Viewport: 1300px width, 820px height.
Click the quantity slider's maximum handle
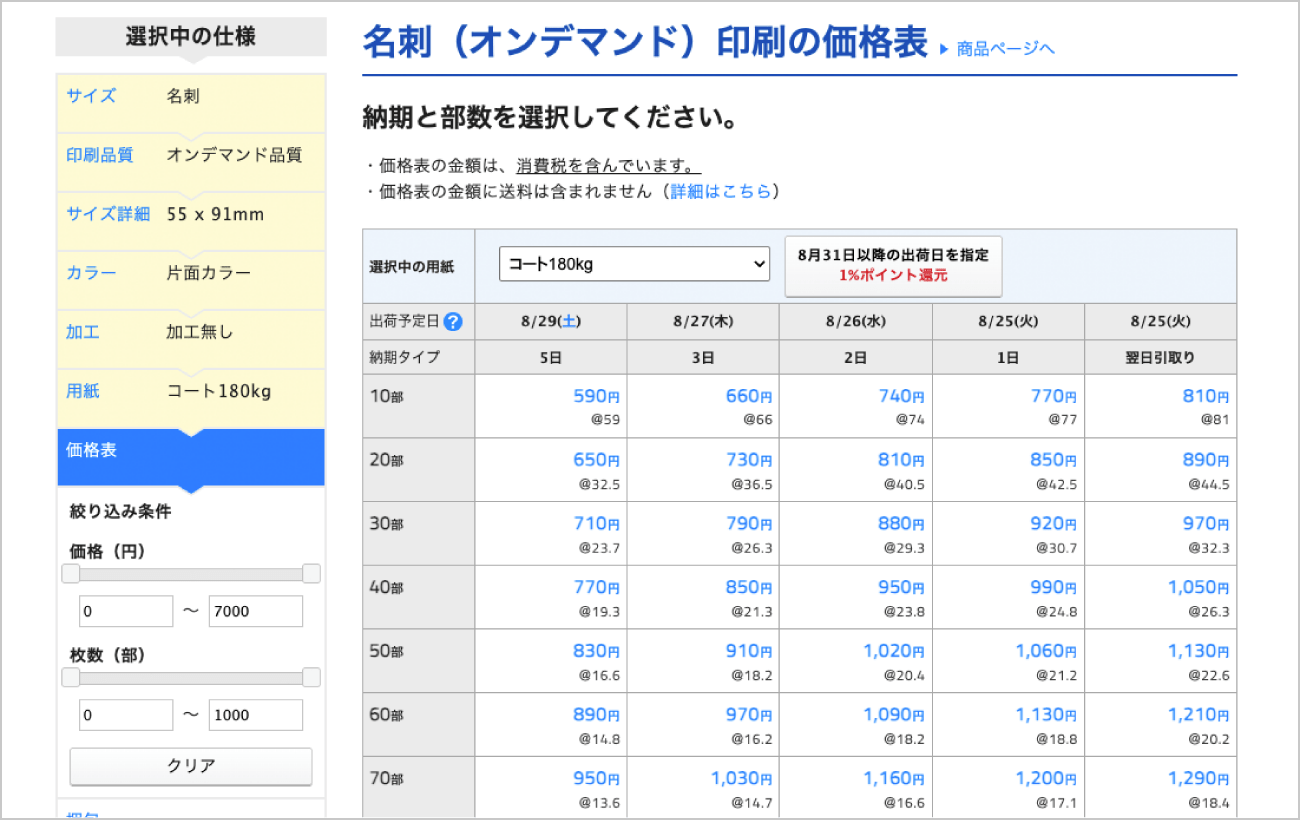(x=311, y=678)
